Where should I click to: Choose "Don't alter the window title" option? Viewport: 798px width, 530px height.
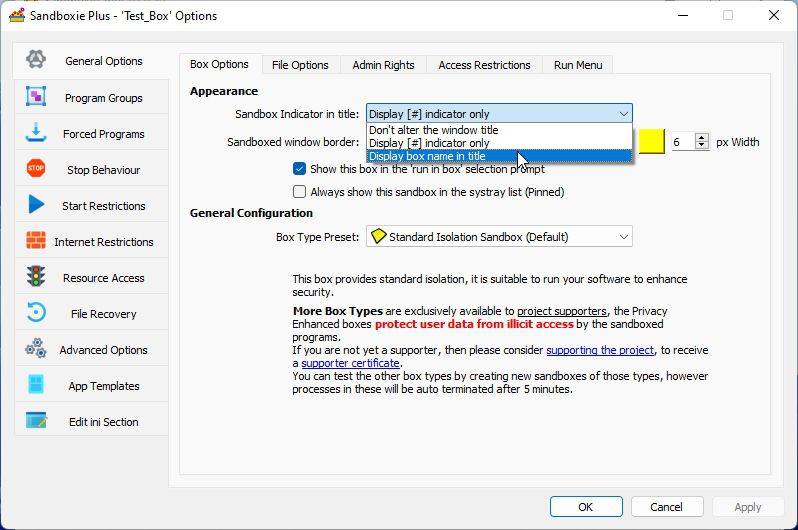(x=499, y=130)
